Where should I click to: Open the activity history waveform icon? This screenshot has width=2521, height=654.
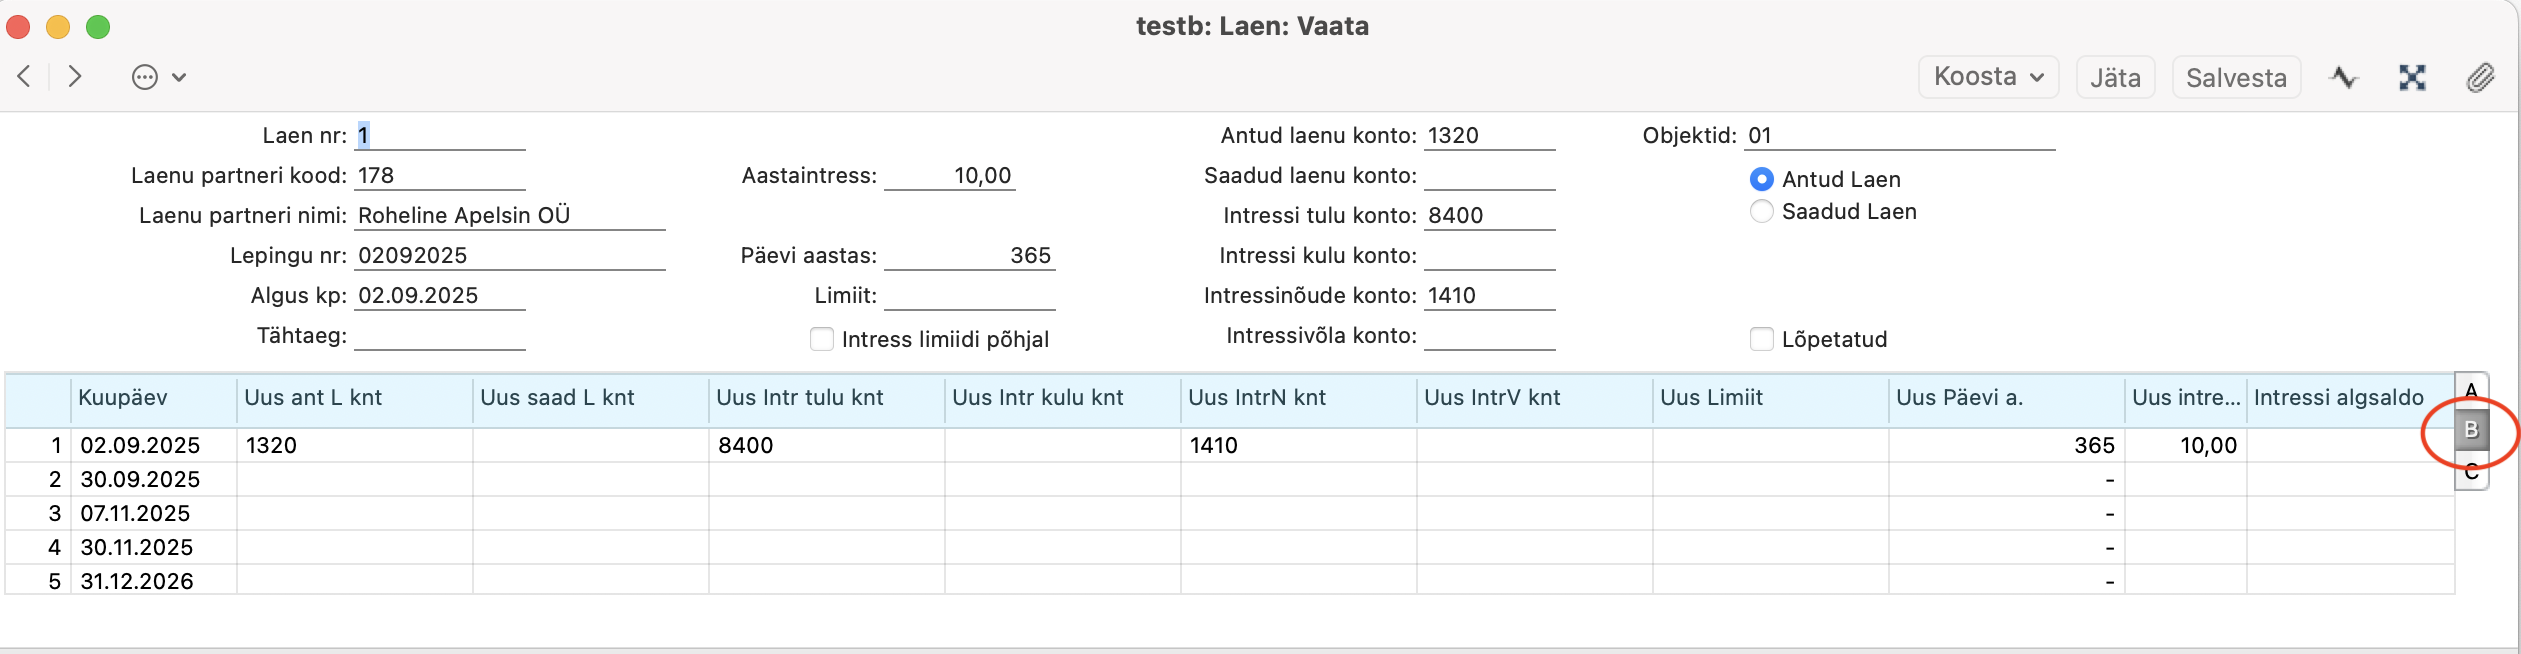click(2344, 77)
